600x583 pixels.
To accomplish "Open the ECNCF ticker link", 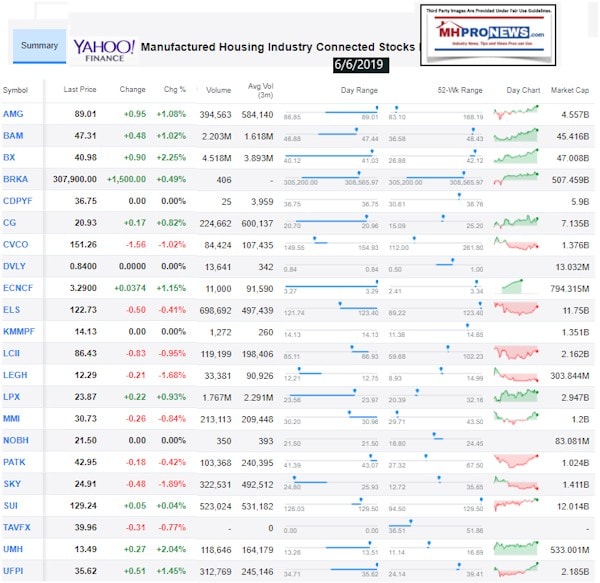I will click(18, 288).
